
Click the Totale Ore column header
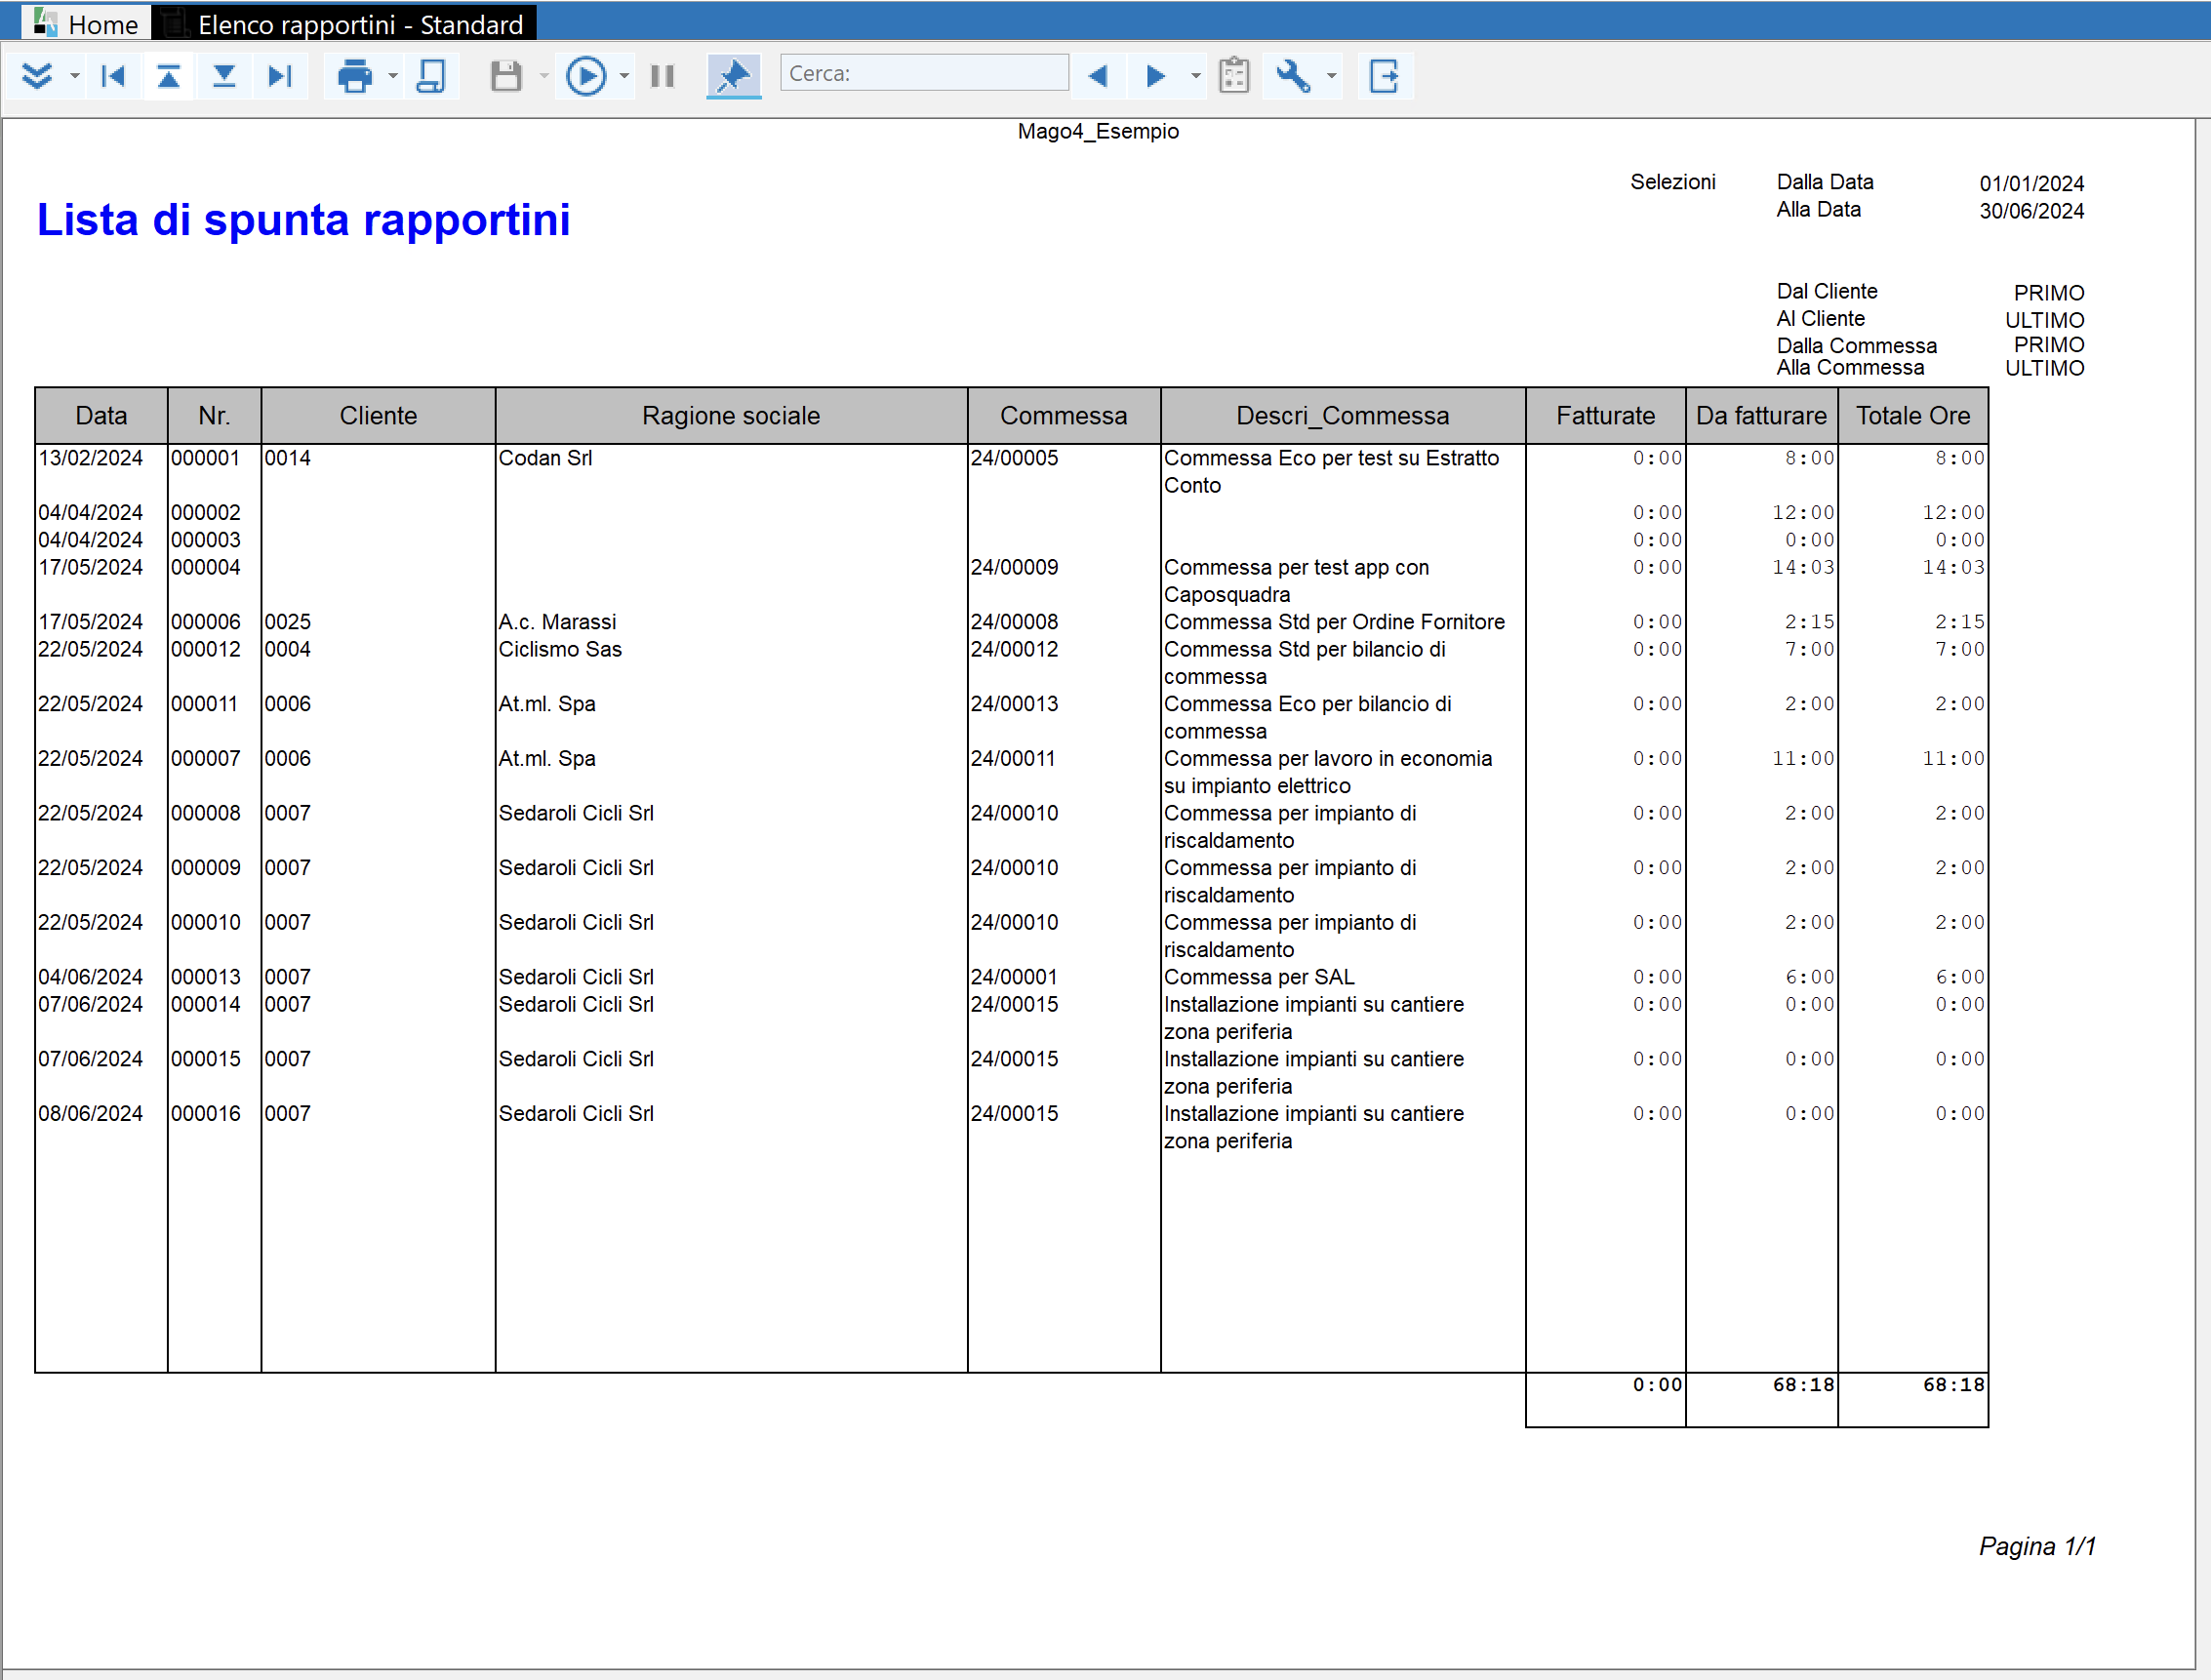tap(1913, 416)
